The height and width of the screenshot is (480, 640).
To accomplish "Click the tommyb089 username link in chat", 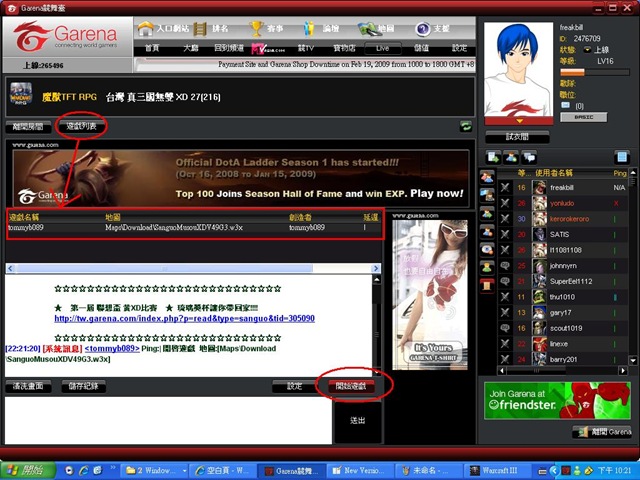I will pos(112,349).
